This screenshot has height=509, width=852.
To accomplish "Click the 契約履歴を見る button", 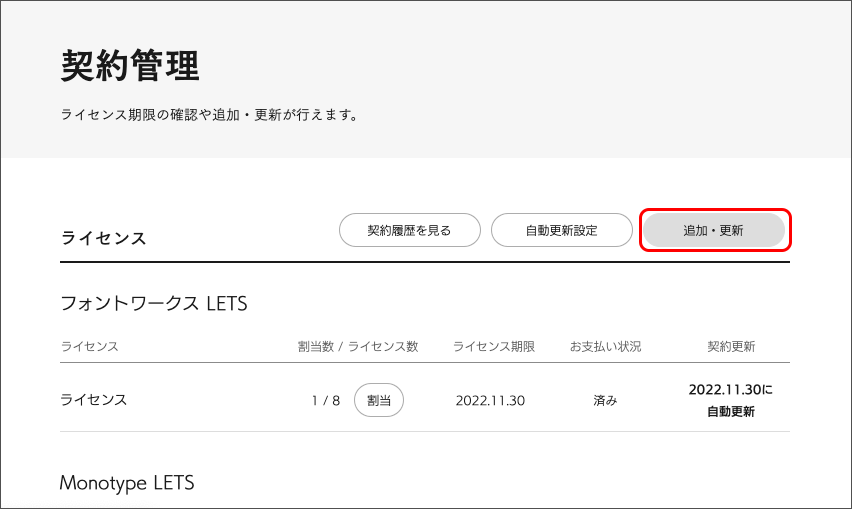I will coord(409,230).
